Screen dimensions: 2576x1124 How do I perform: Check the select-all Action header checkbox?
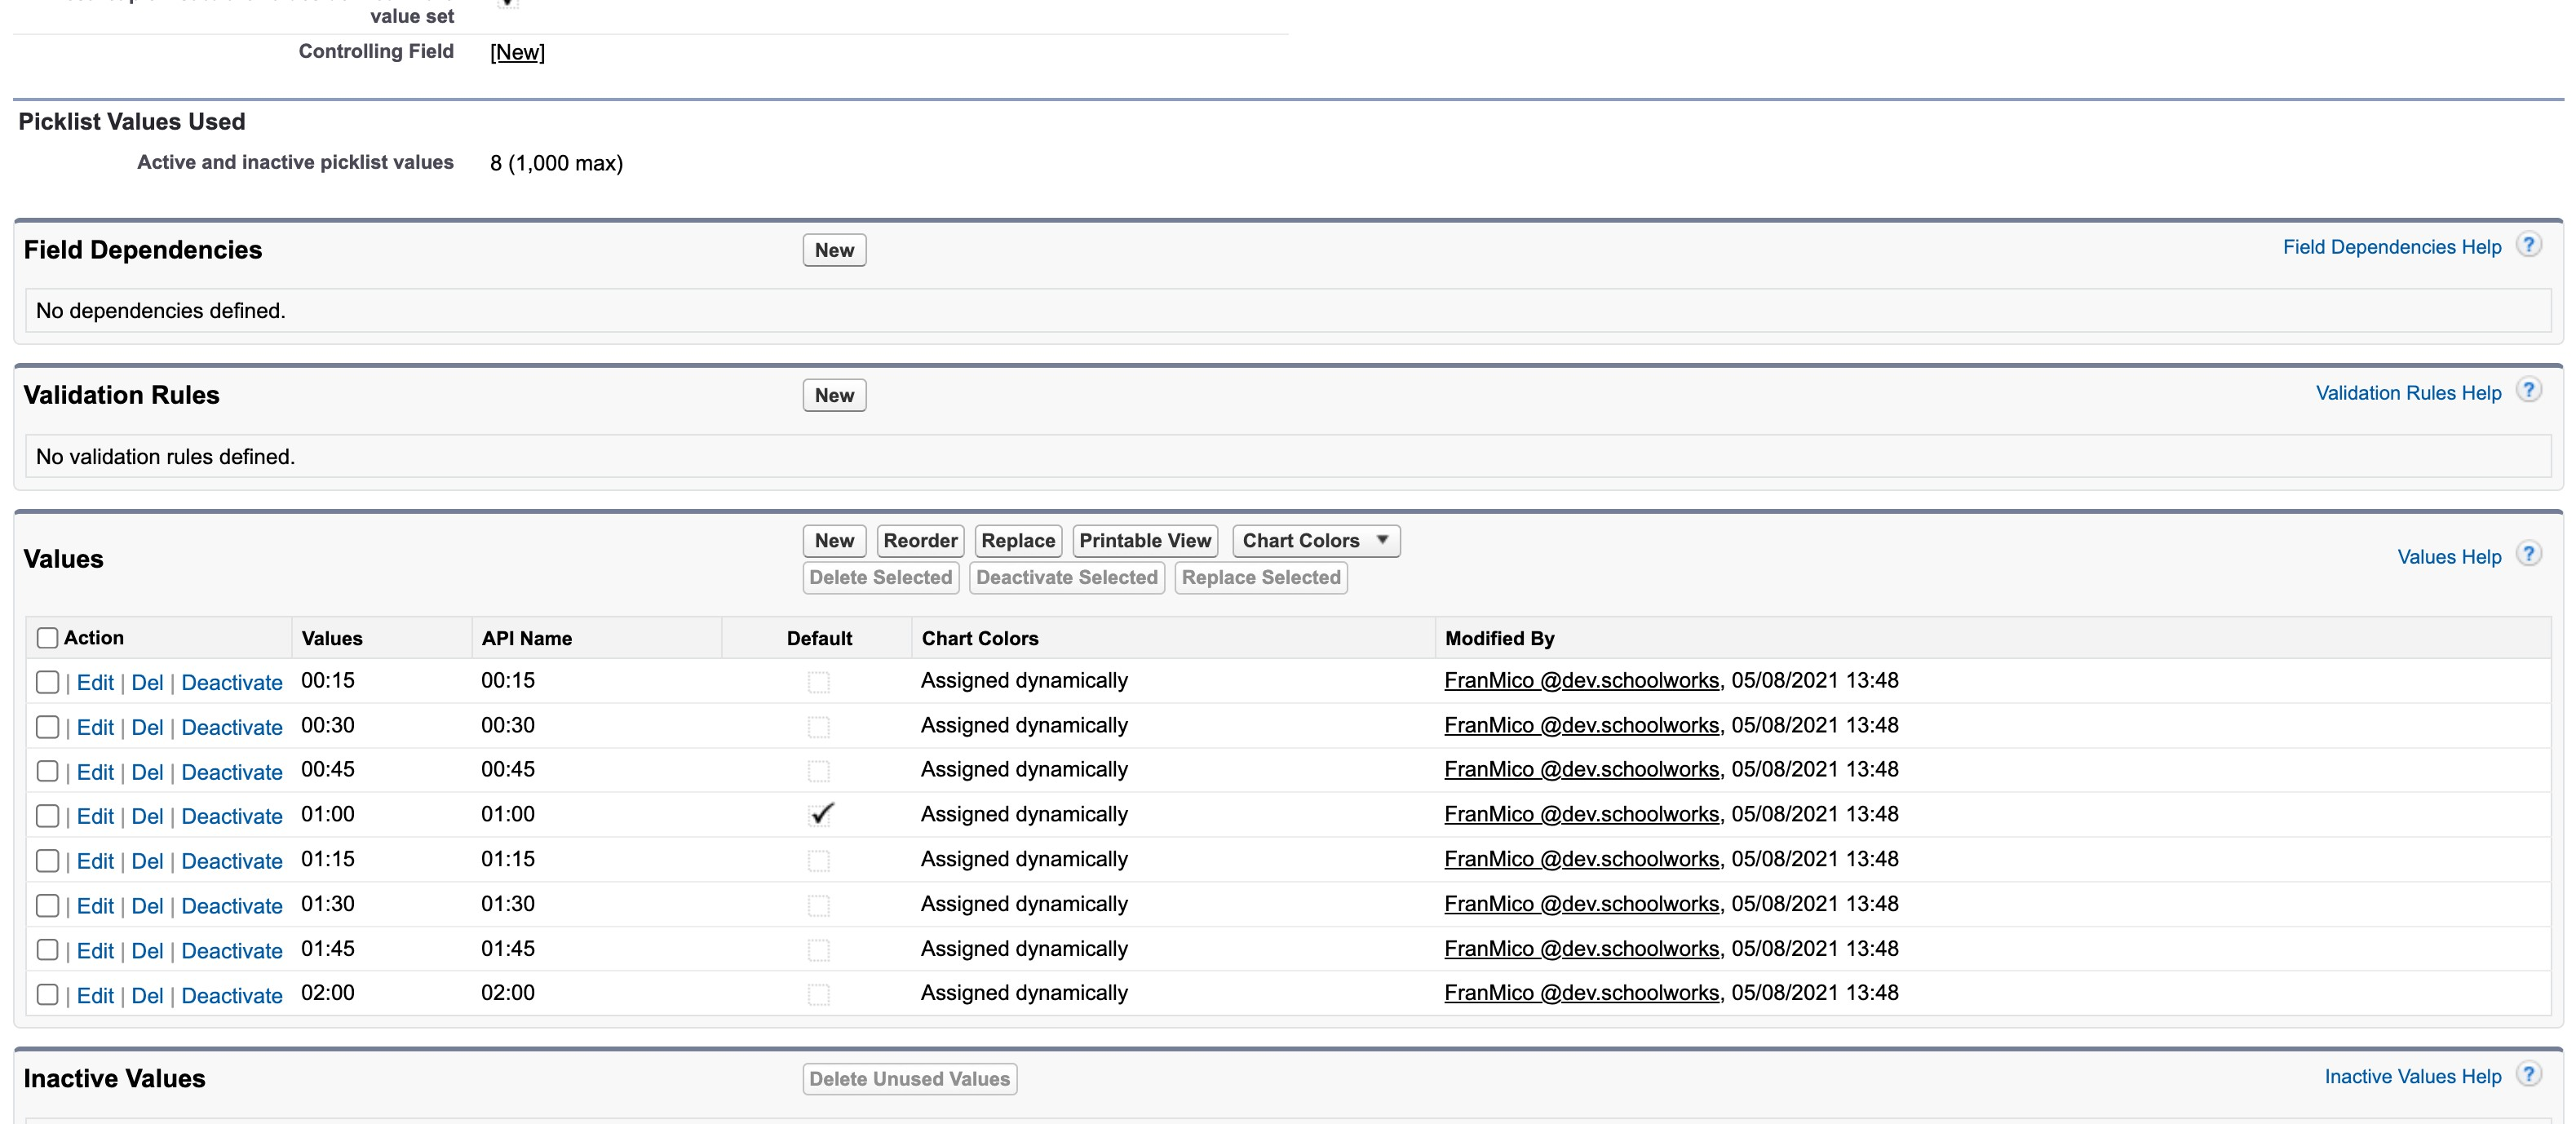pos(47,638)
